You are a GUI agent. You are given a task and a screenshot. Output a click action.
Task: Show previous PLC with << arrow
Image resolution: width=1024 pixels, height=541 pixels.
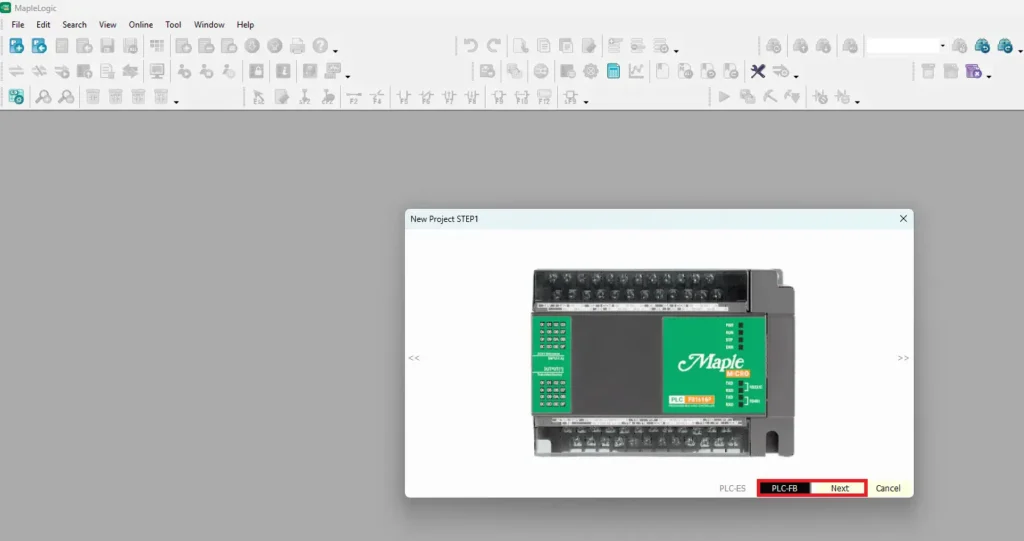(414, 358)
